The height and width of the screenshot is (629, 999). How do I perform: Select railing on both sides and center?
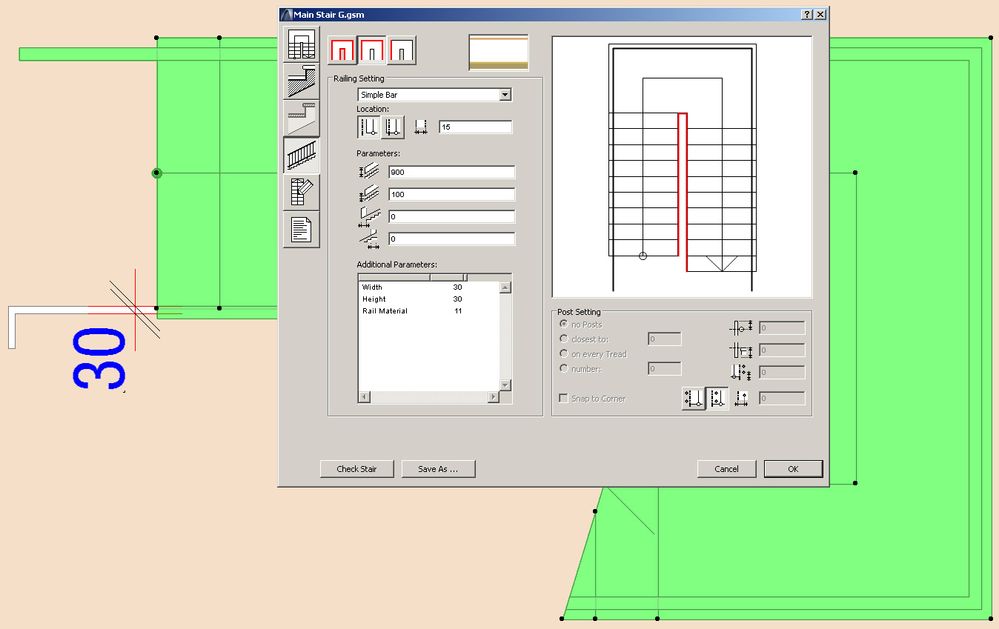[x=342, y=50]
